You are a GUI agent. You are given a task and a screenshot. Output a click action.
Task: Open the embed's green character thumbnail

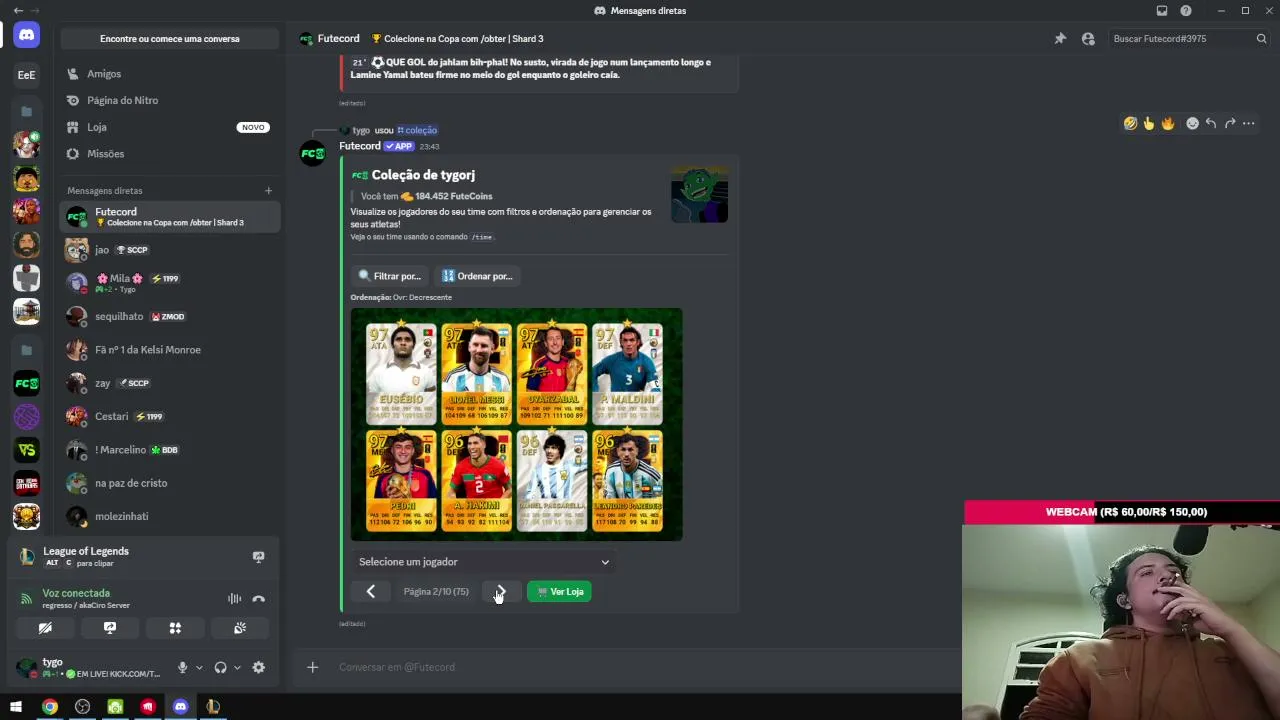coord(700,194)
